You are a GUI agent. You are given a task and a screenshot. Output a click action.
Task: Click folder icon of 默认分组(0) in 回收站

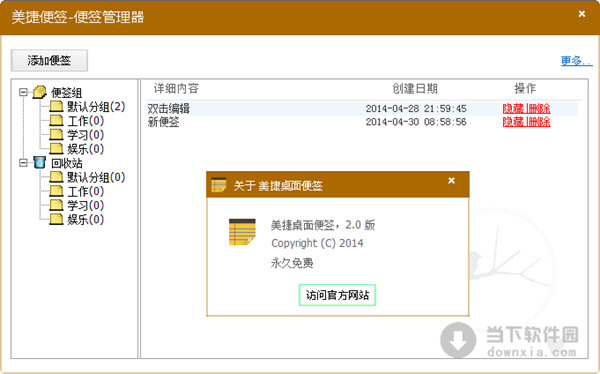point(56,177)
